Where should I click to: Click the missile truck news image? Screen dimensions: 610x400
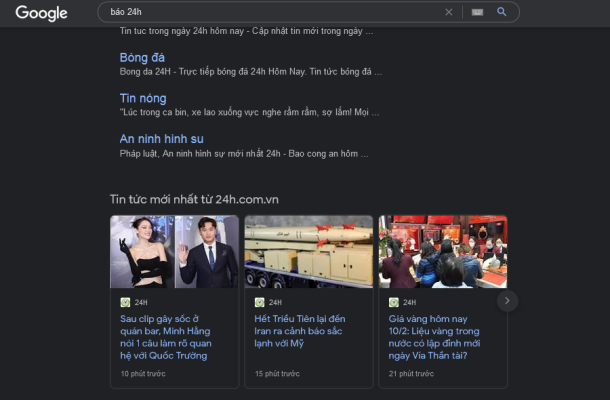[x=308, y=252]
